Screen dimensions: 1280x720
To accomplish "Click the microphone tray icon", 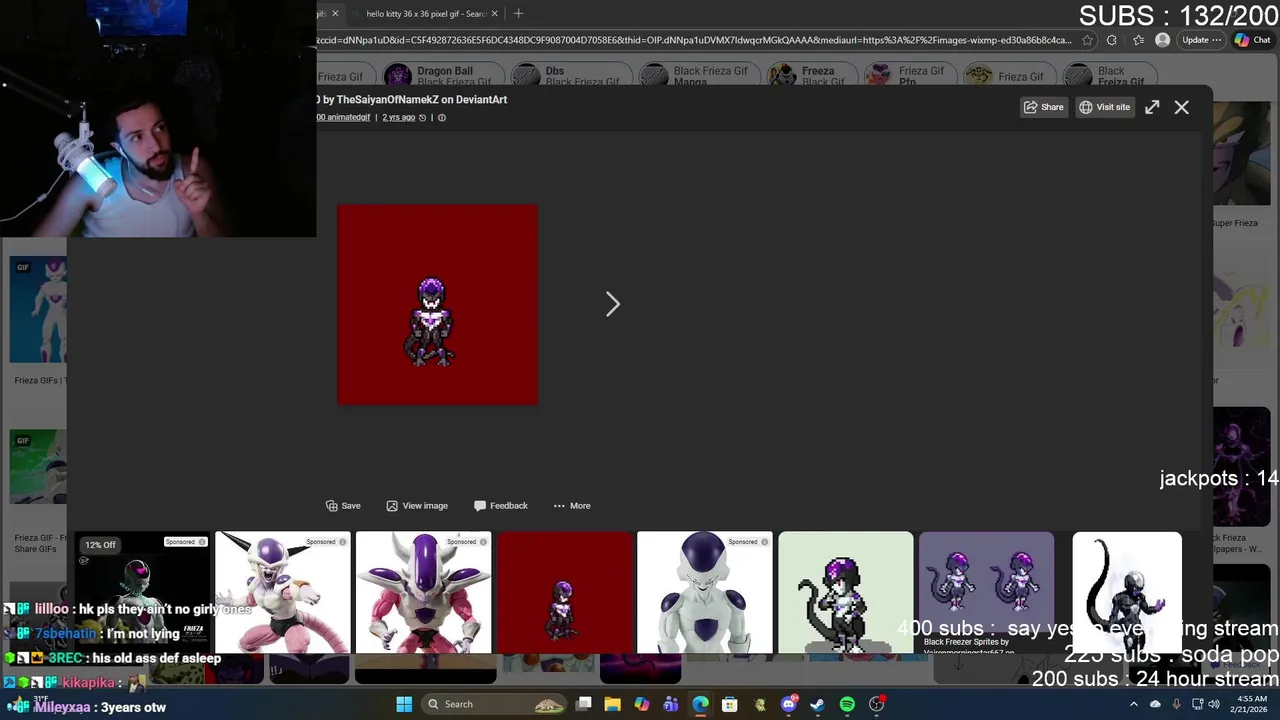I will pyautogui.click(x=1176, y=704).
